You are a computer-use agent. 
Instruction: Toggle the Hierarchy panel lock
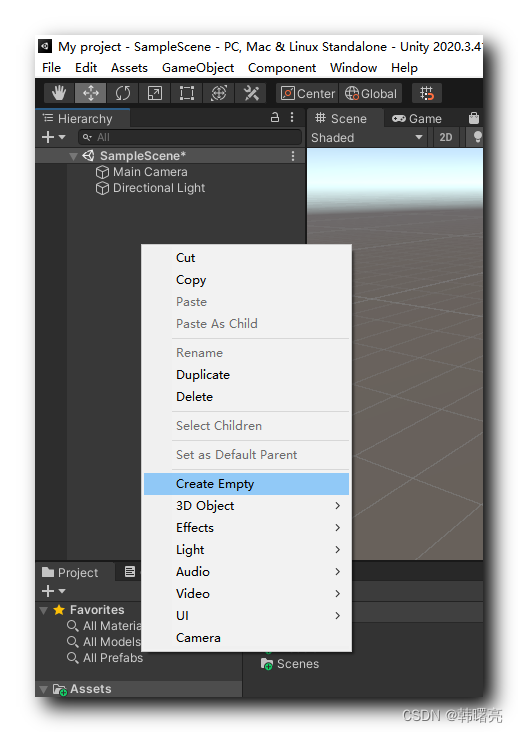(x=275, y=117)
